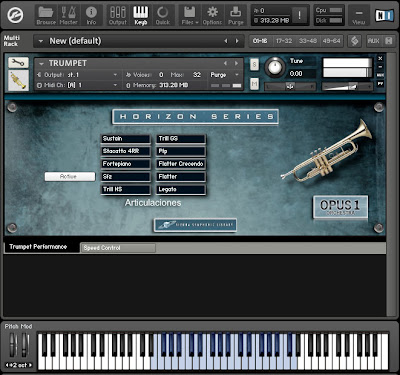Image resolution: width=400 pixels, height=375 pixels.
Task: Adjust the instrument volume slider
Action: point(347,86)
